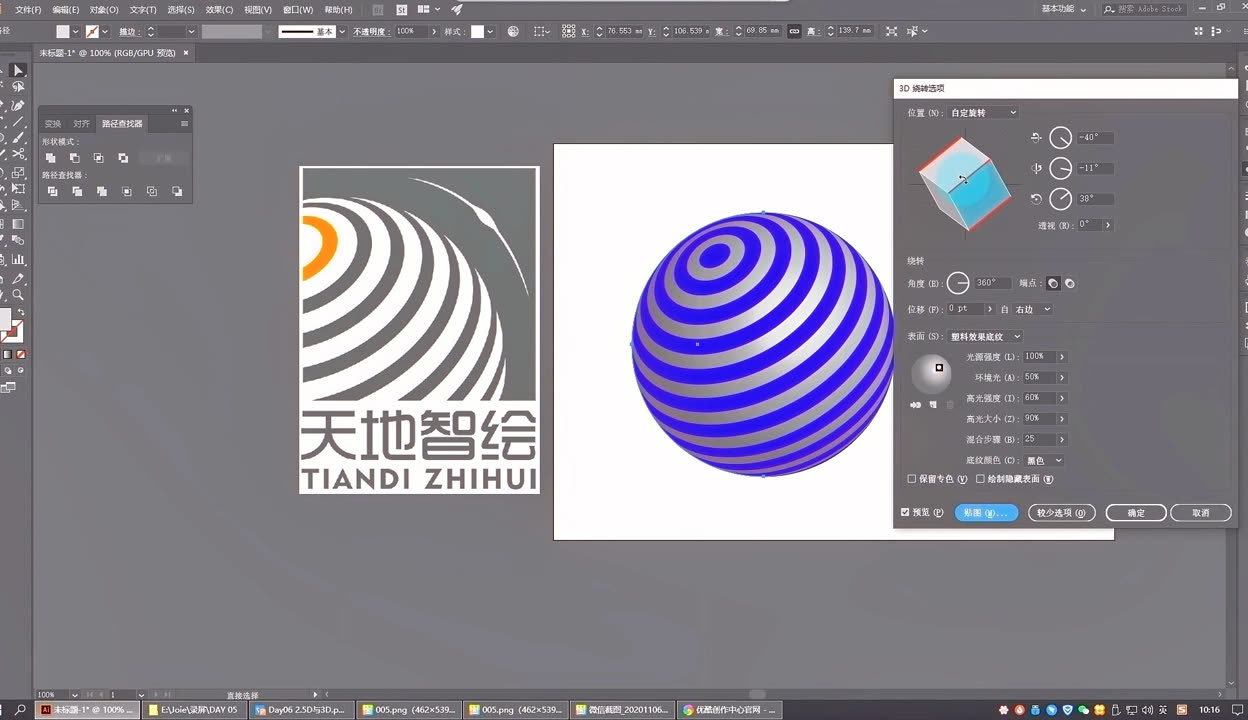Screen dimensions: 1248x720
Task: Expand the 光源强度 value slider arrow
Action: [x=1061, y=357]
